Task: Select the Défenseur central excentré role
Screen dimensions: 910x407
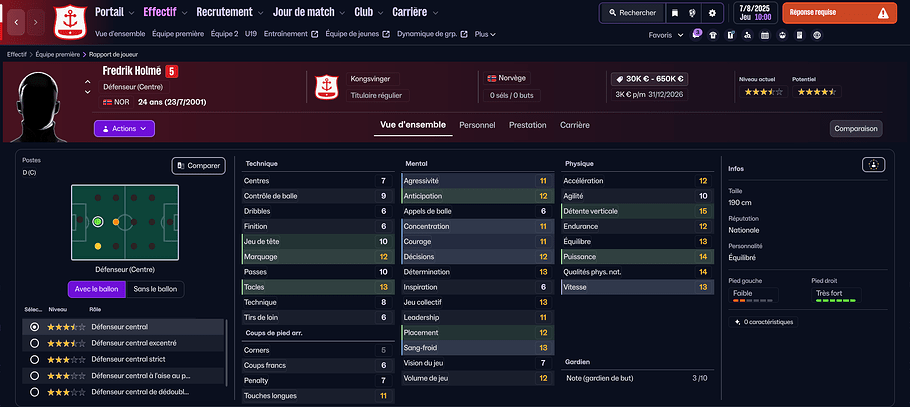Action: [x=37, y=343]
